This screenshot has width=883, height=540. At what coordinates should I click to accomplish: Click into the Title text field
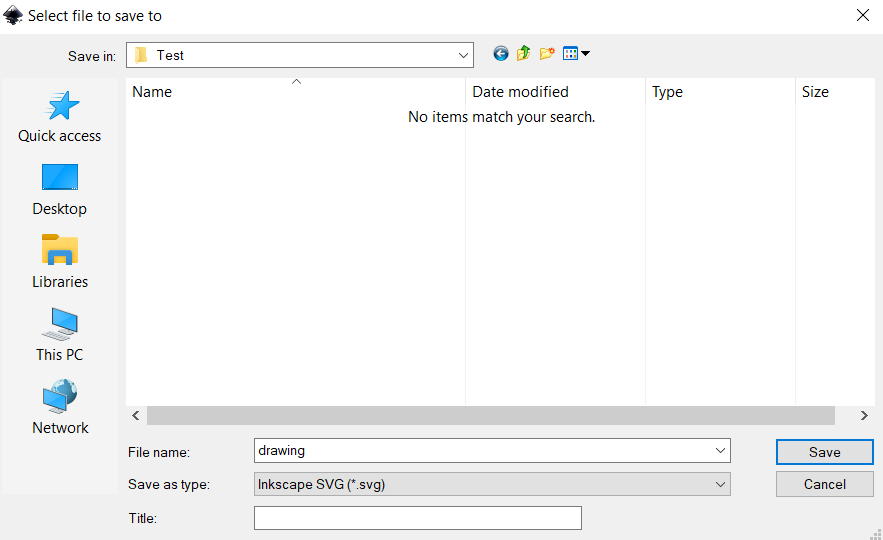(x=417, y=518)
